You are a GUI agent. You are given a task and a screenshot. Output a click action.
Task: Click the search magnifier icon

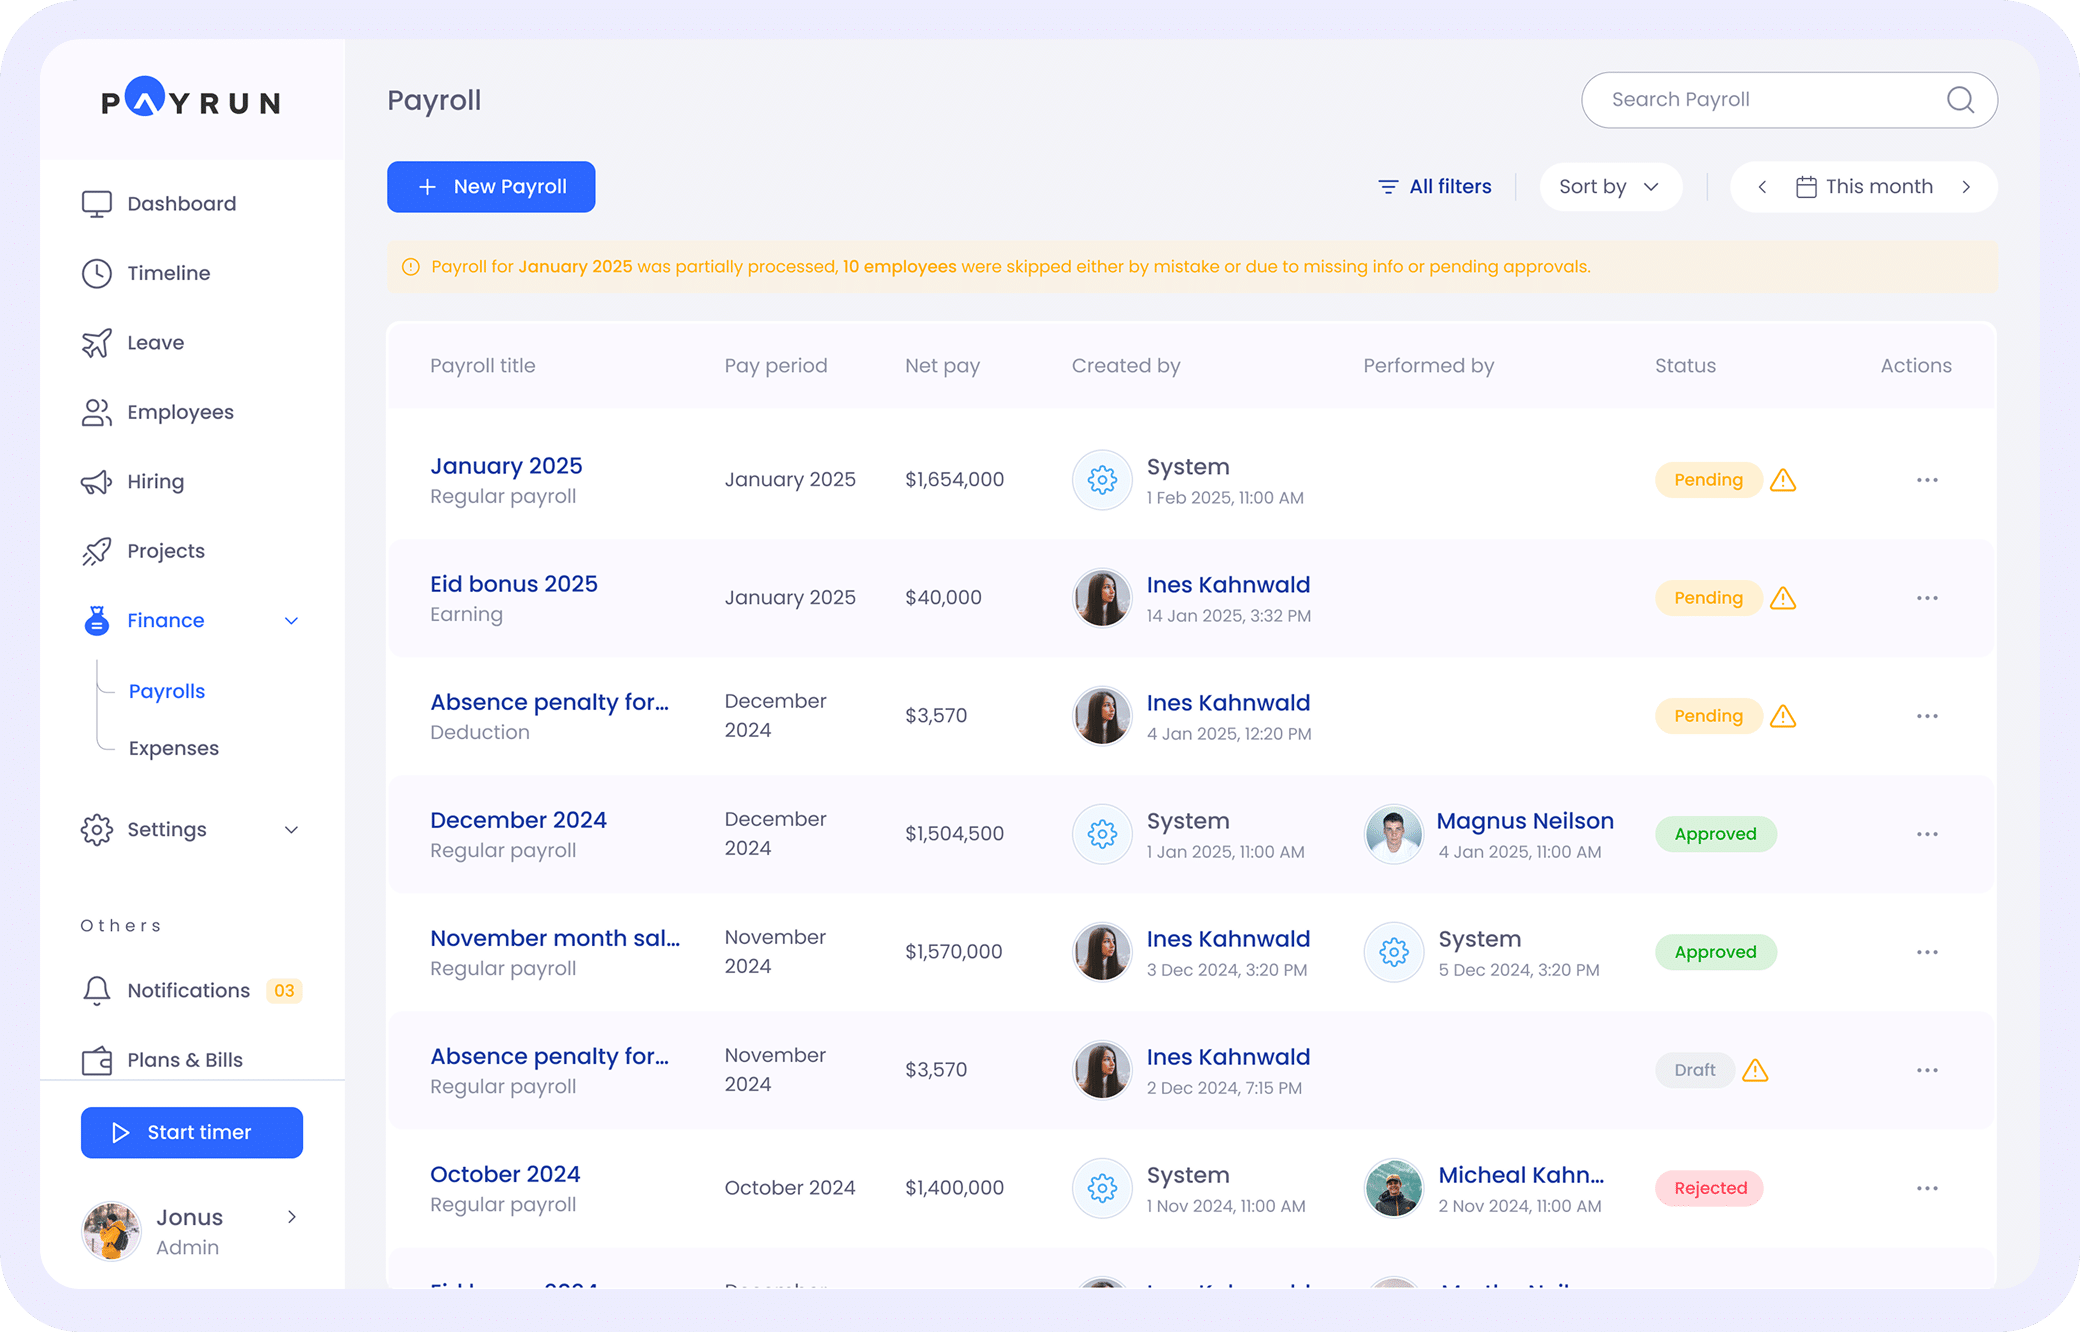click(1960, 100)
